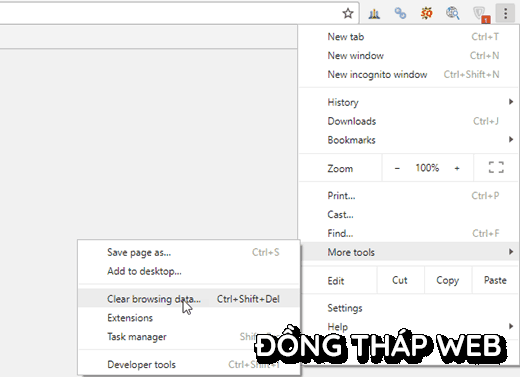The width and height of the screenshot is (520, 377).
Task: Select New window menu item
Action: [x=409, y=55]
